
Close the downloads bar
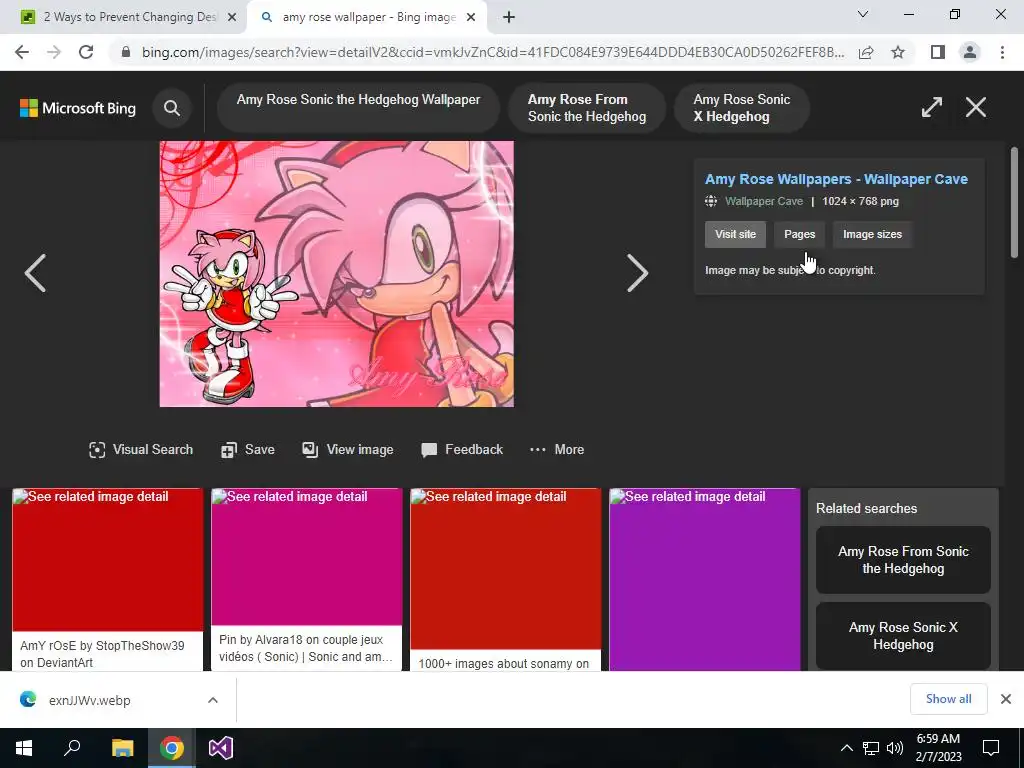pos(1006,699)
